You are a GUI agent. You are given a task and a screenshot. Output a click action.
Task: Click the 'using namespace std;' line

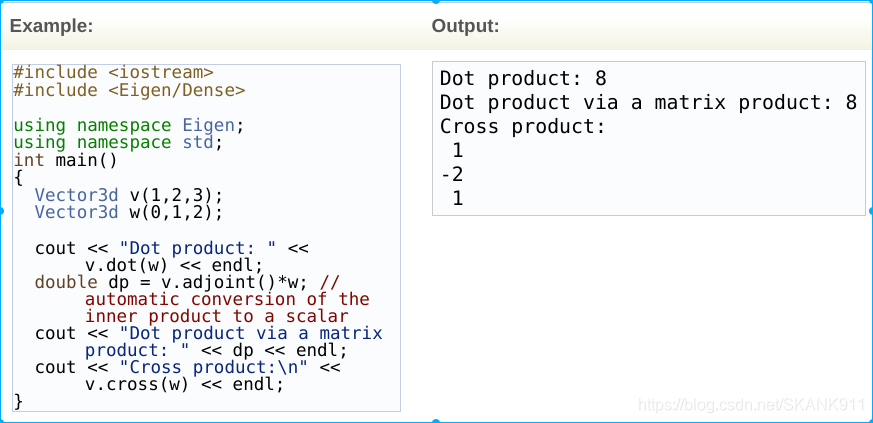pos(118,142)
